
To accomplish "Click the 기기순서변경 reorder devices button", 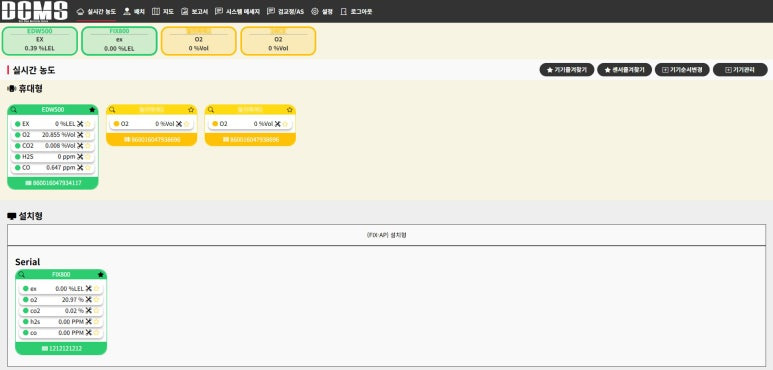I will click(x=682, y=70).
